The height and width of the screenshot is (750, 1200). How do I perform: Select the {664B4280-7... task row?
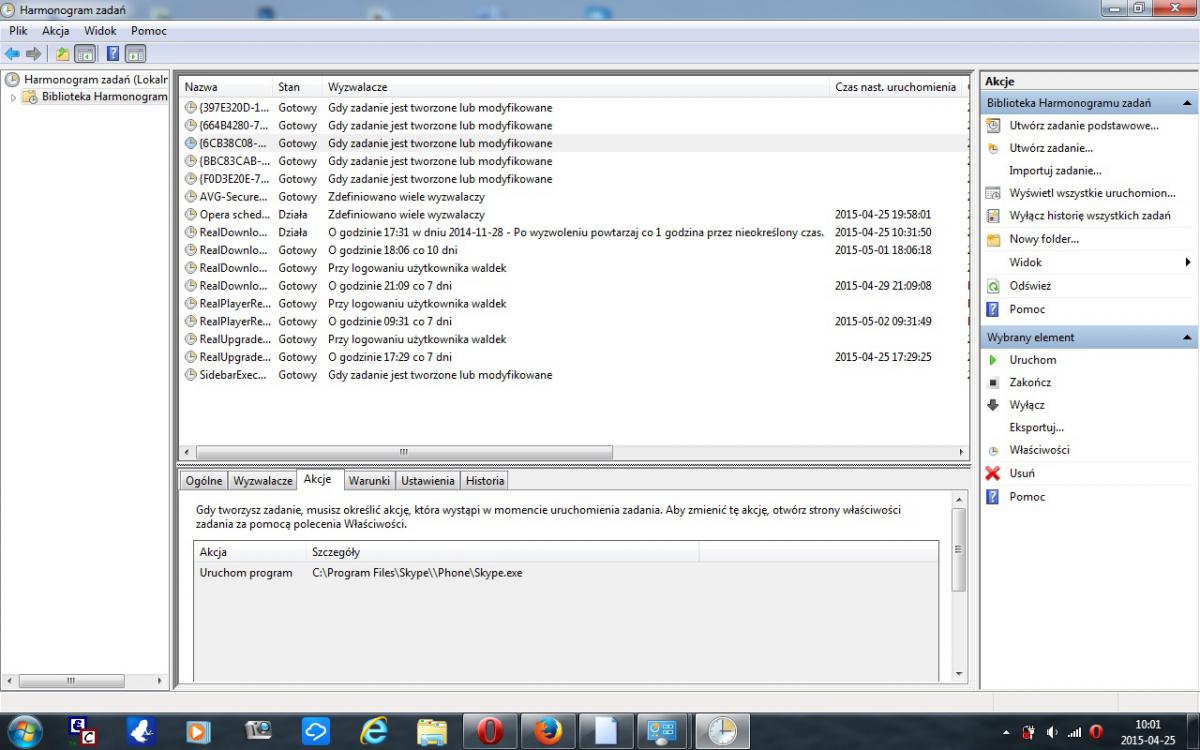pyautogui.click(x=573, y=126)
